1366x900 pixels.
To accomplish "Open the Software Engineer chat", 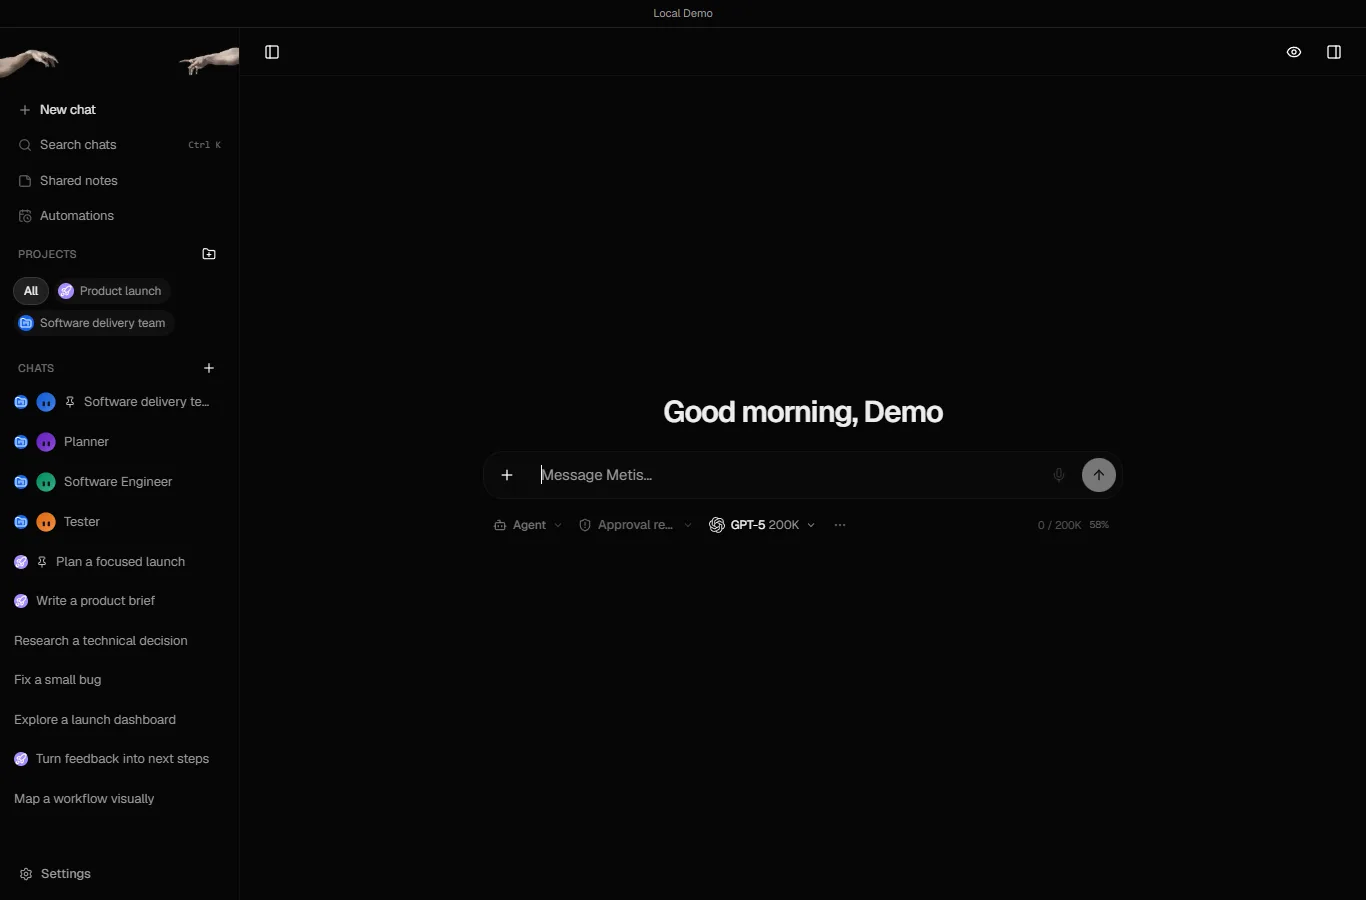I will coord(119,482).
